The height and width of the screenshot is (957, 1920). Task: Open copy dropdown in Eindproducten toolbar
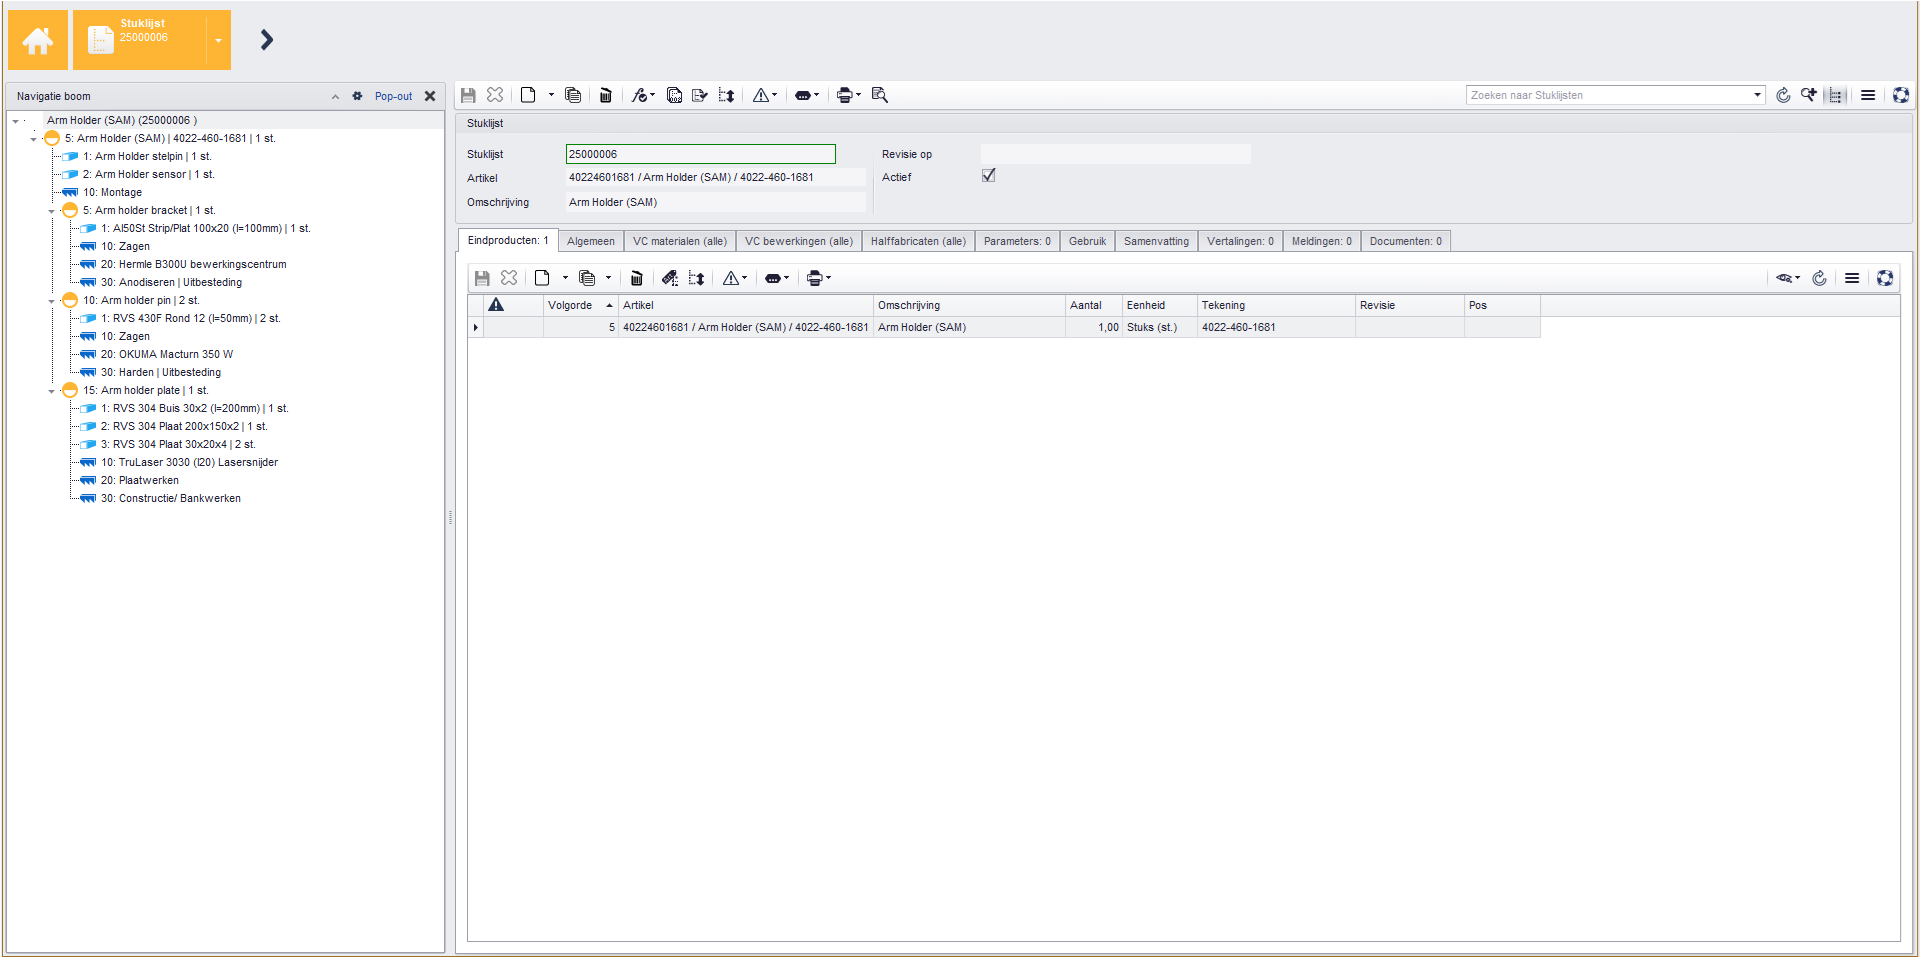tap(608, 278)
